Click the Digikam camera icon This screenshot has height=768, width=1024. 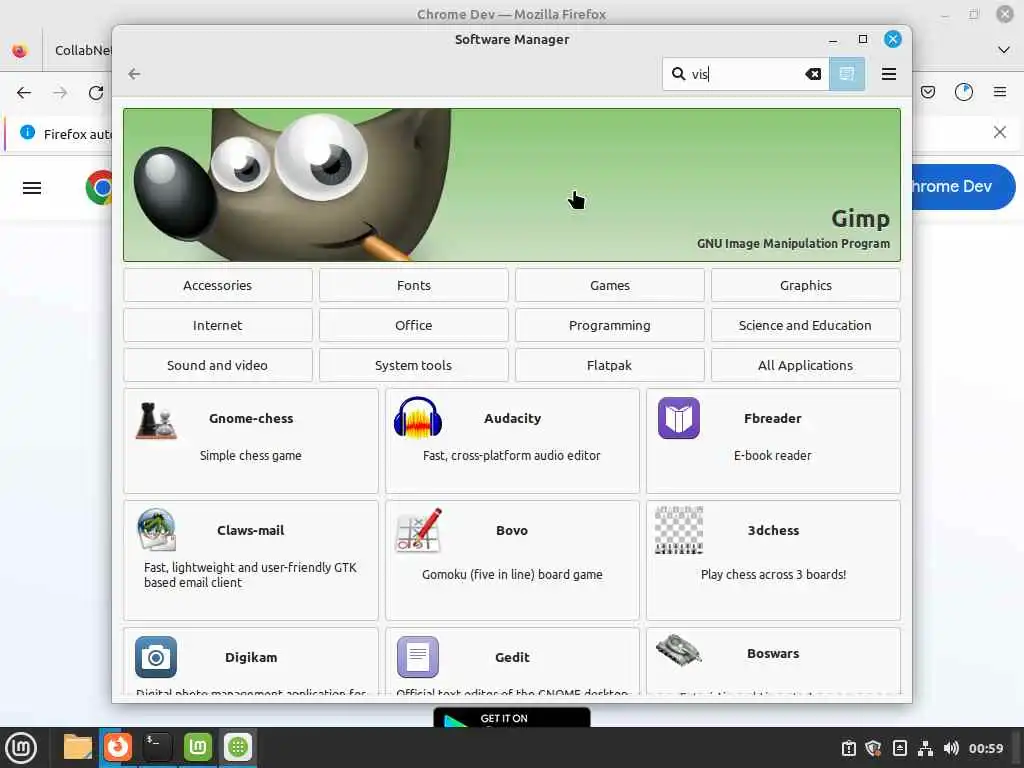coord(156,657)
